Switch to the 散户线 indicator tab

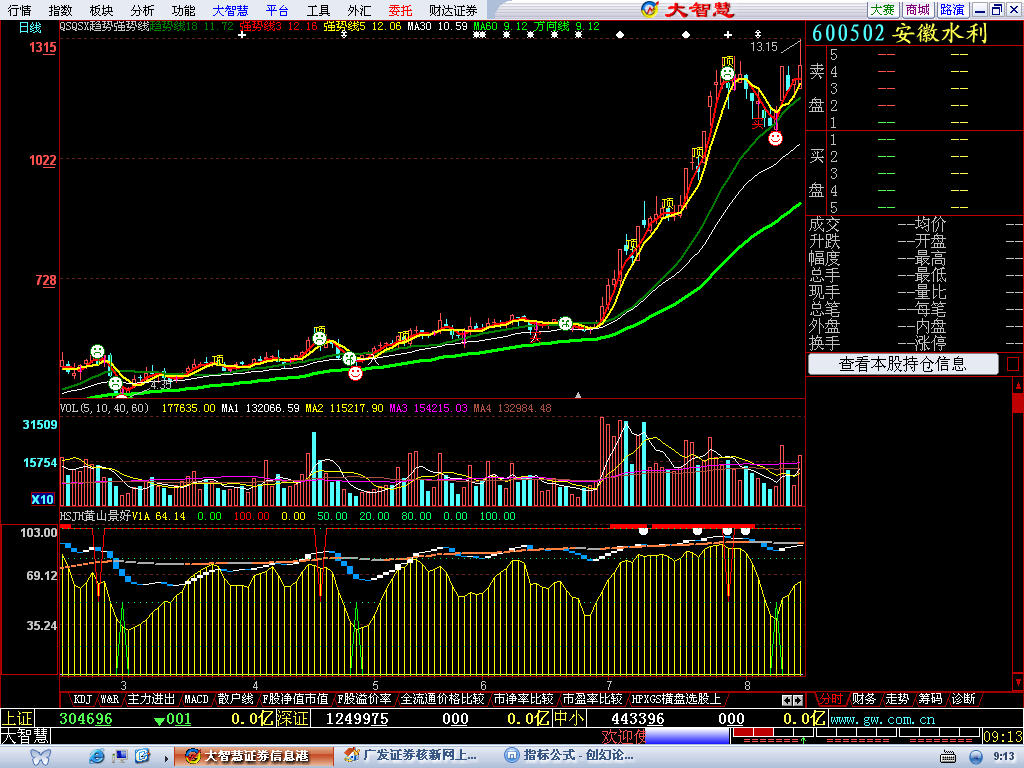(235, 699)
